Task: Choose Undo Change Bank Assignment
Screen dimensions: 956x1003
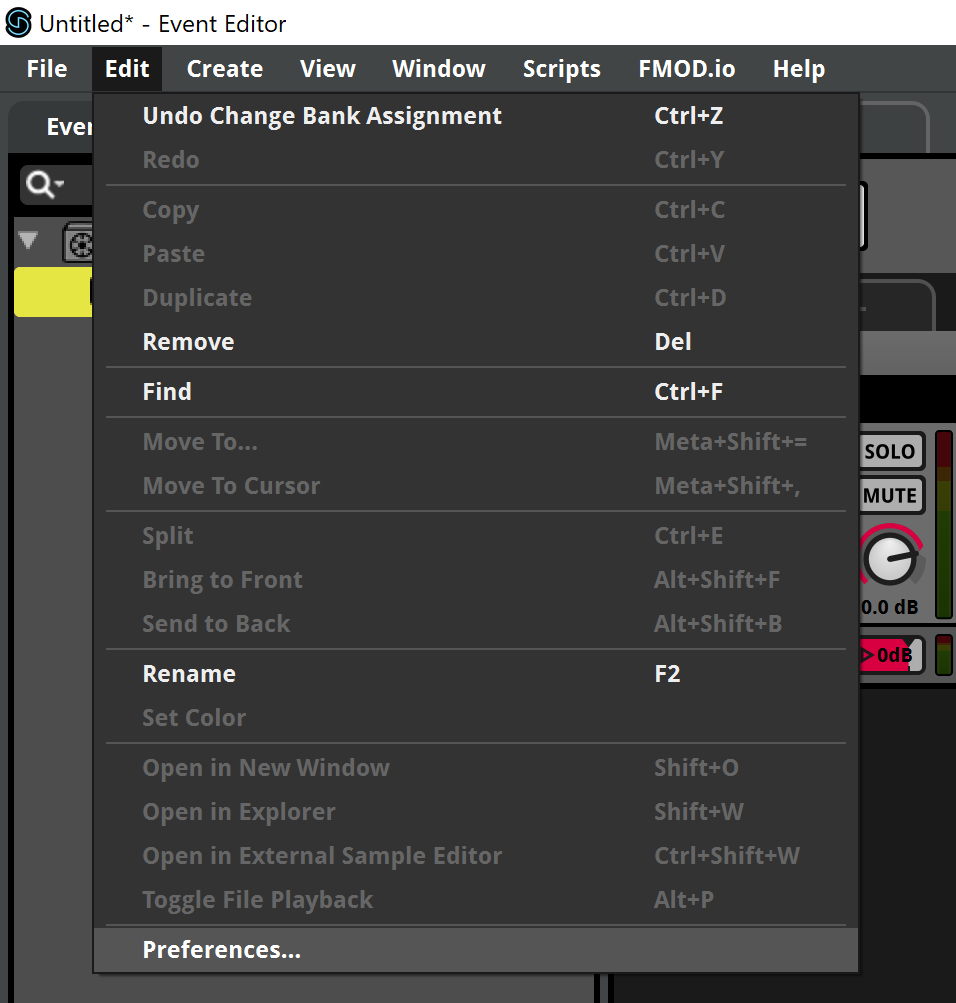Action: point(475,116)
